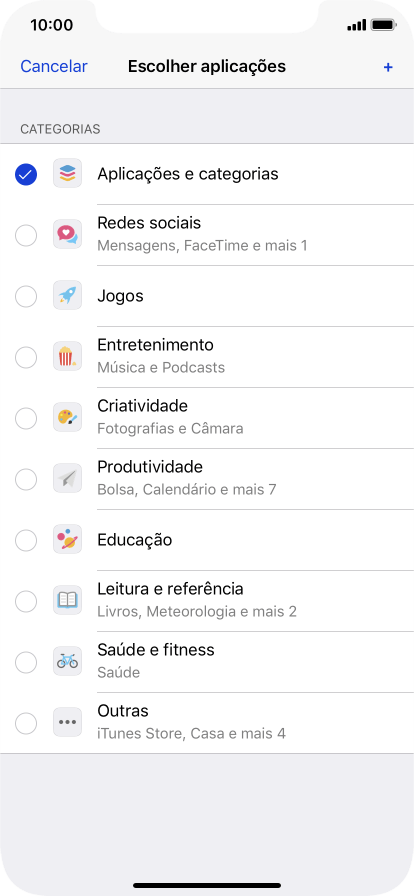Tap the Leitura e referência book icon
The image size is (414, 896).
[67, 600]
